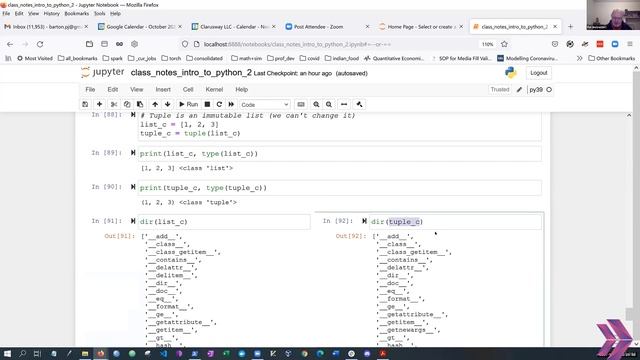Open Firefox History menu
This screenshot has height=360, width=640.
(51, 13)
